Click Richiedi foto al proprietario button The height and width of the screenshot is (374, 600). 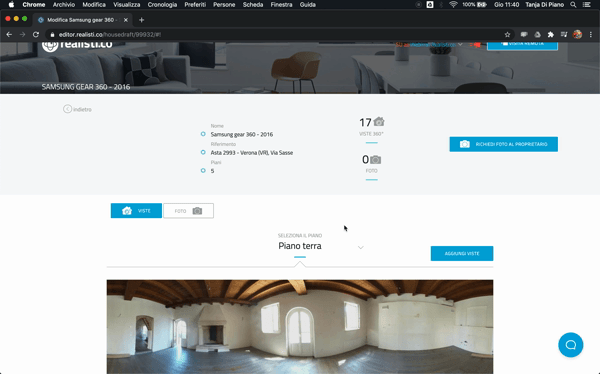coord(504,144)
